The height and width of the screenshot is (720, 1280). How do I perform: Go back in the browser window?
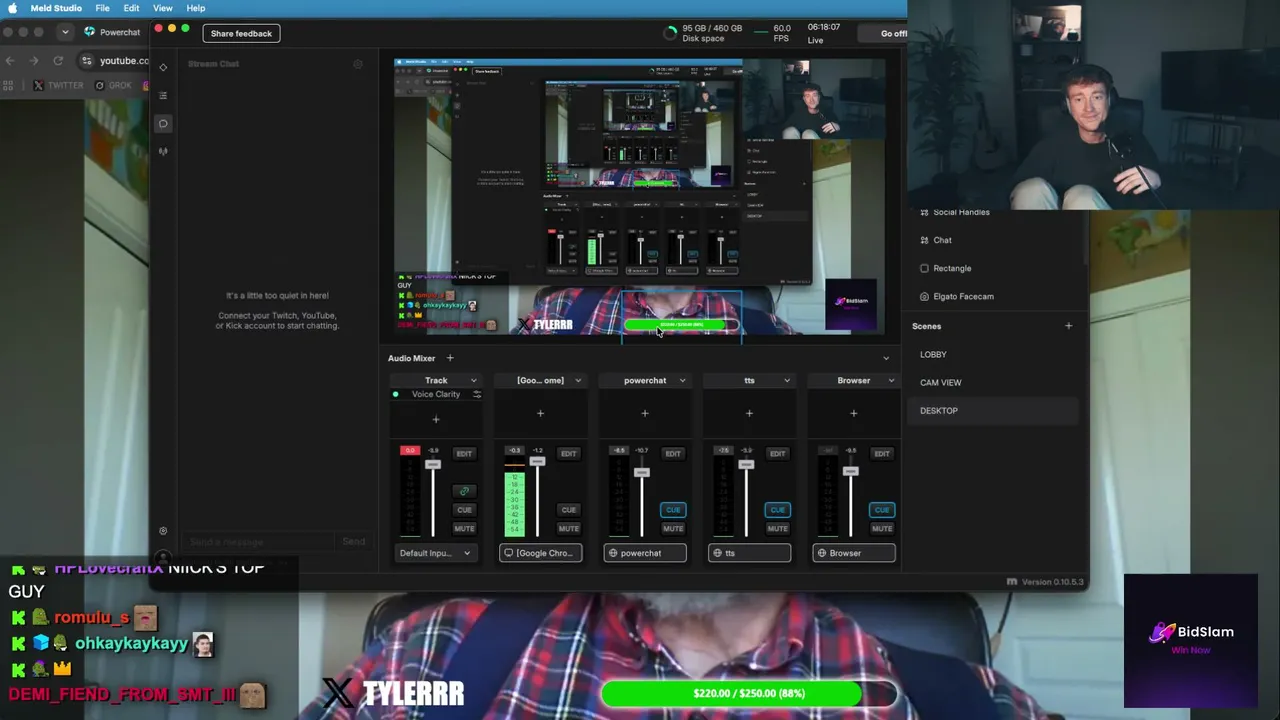tap(10, 61)
